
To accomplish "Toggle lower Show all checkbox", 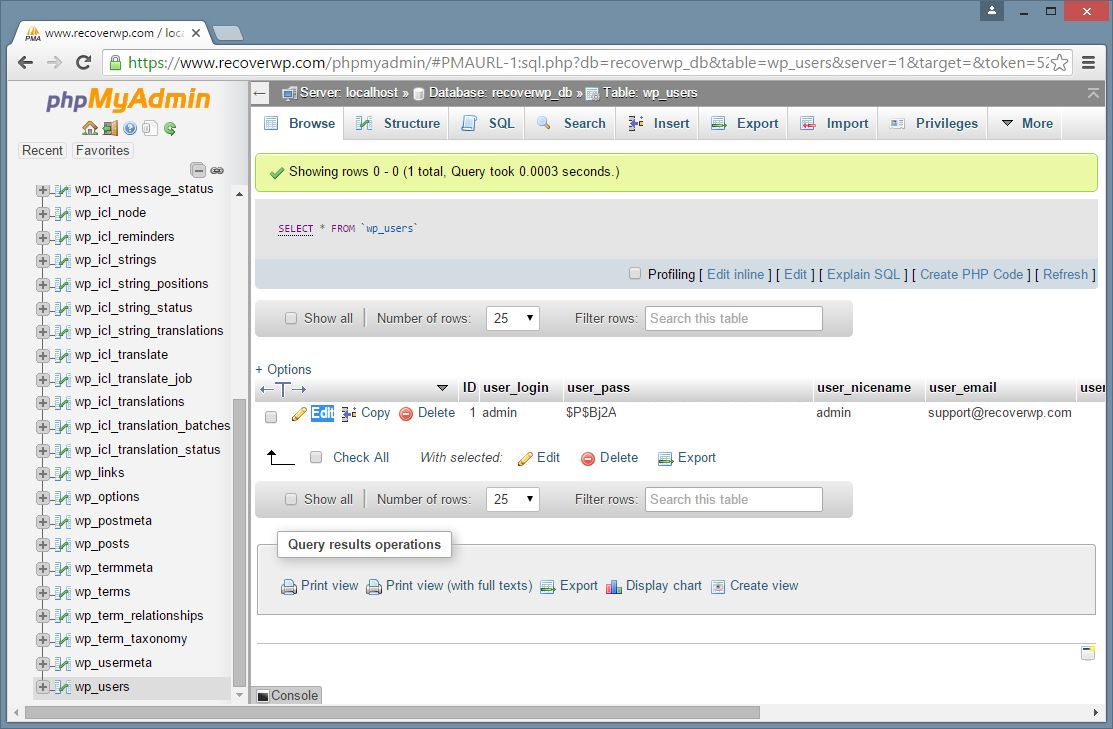I will pos(290,499).
